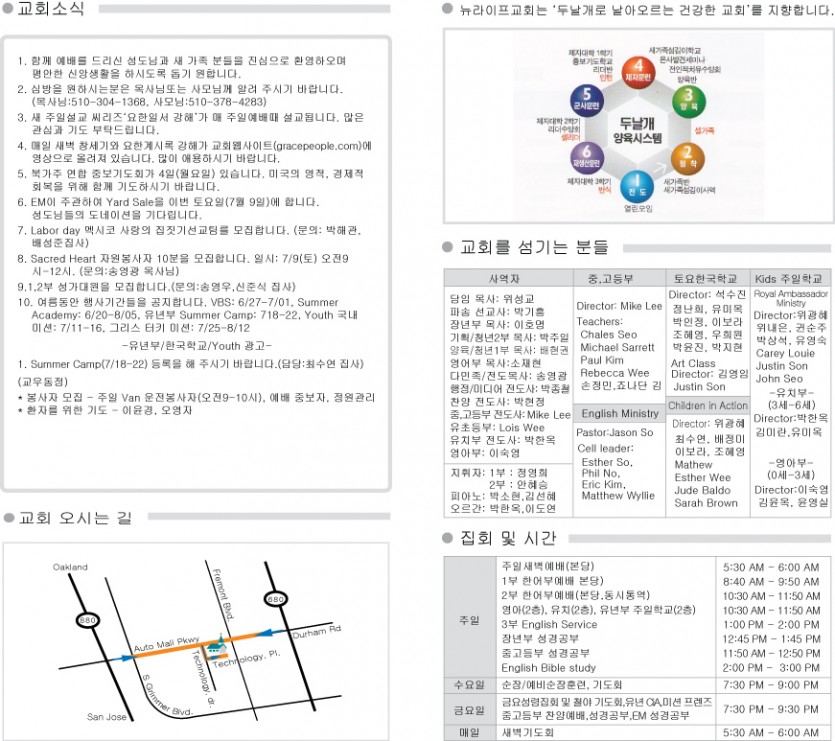
Task: Click the Durham Rd road label
Action: 316,632
